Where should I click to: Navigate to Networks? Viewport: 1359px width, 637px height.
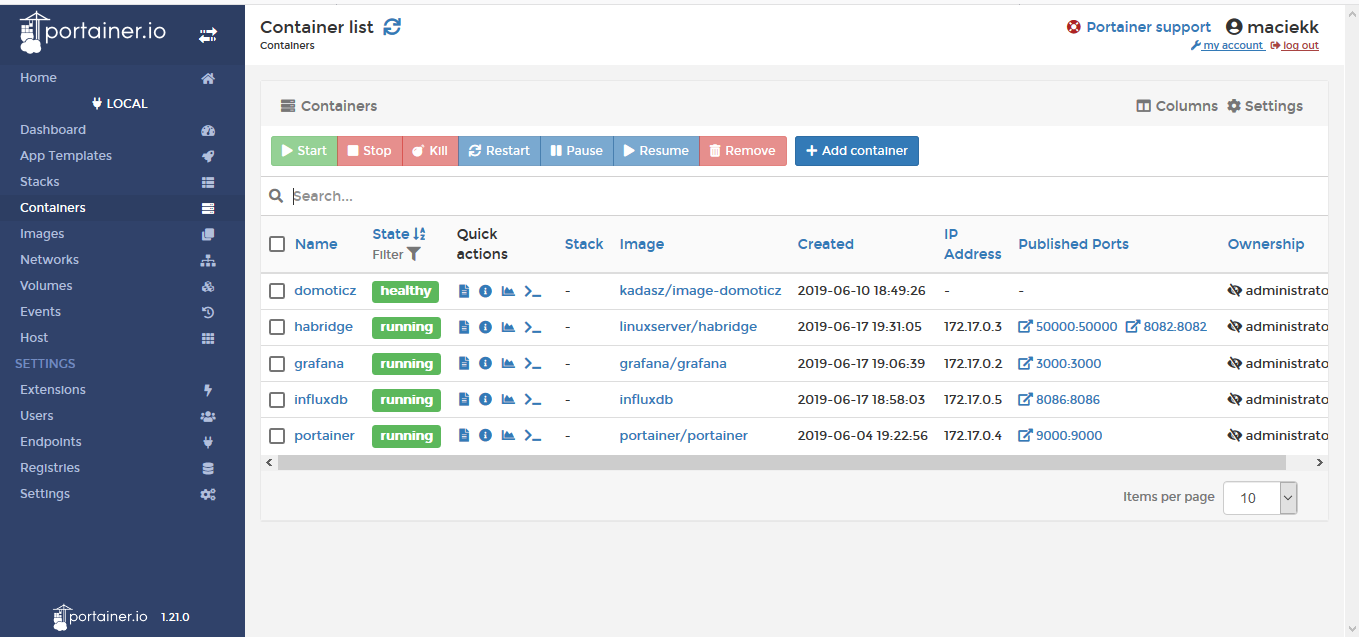[x=122, y=260]
